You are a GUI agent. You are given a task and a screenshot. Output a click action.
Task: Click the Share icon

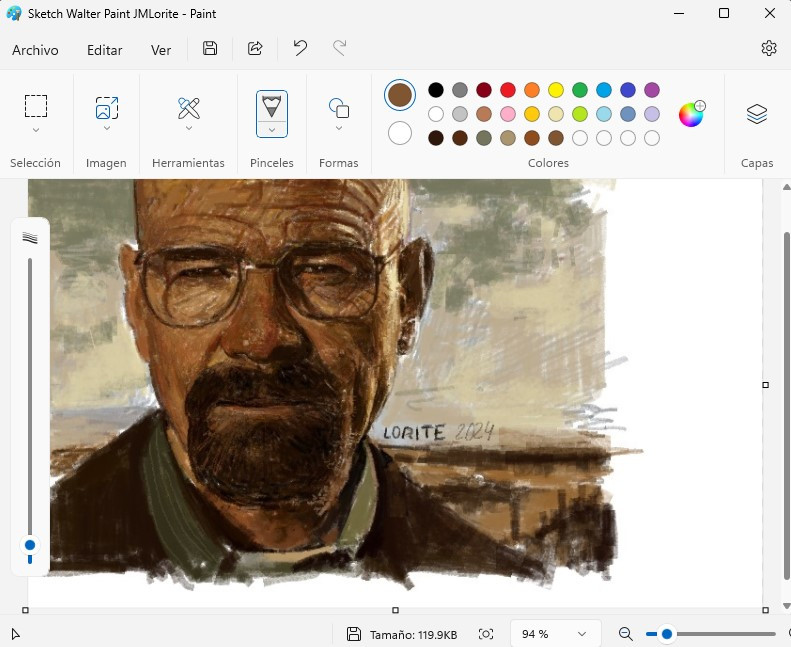click(x=255, y=48)
